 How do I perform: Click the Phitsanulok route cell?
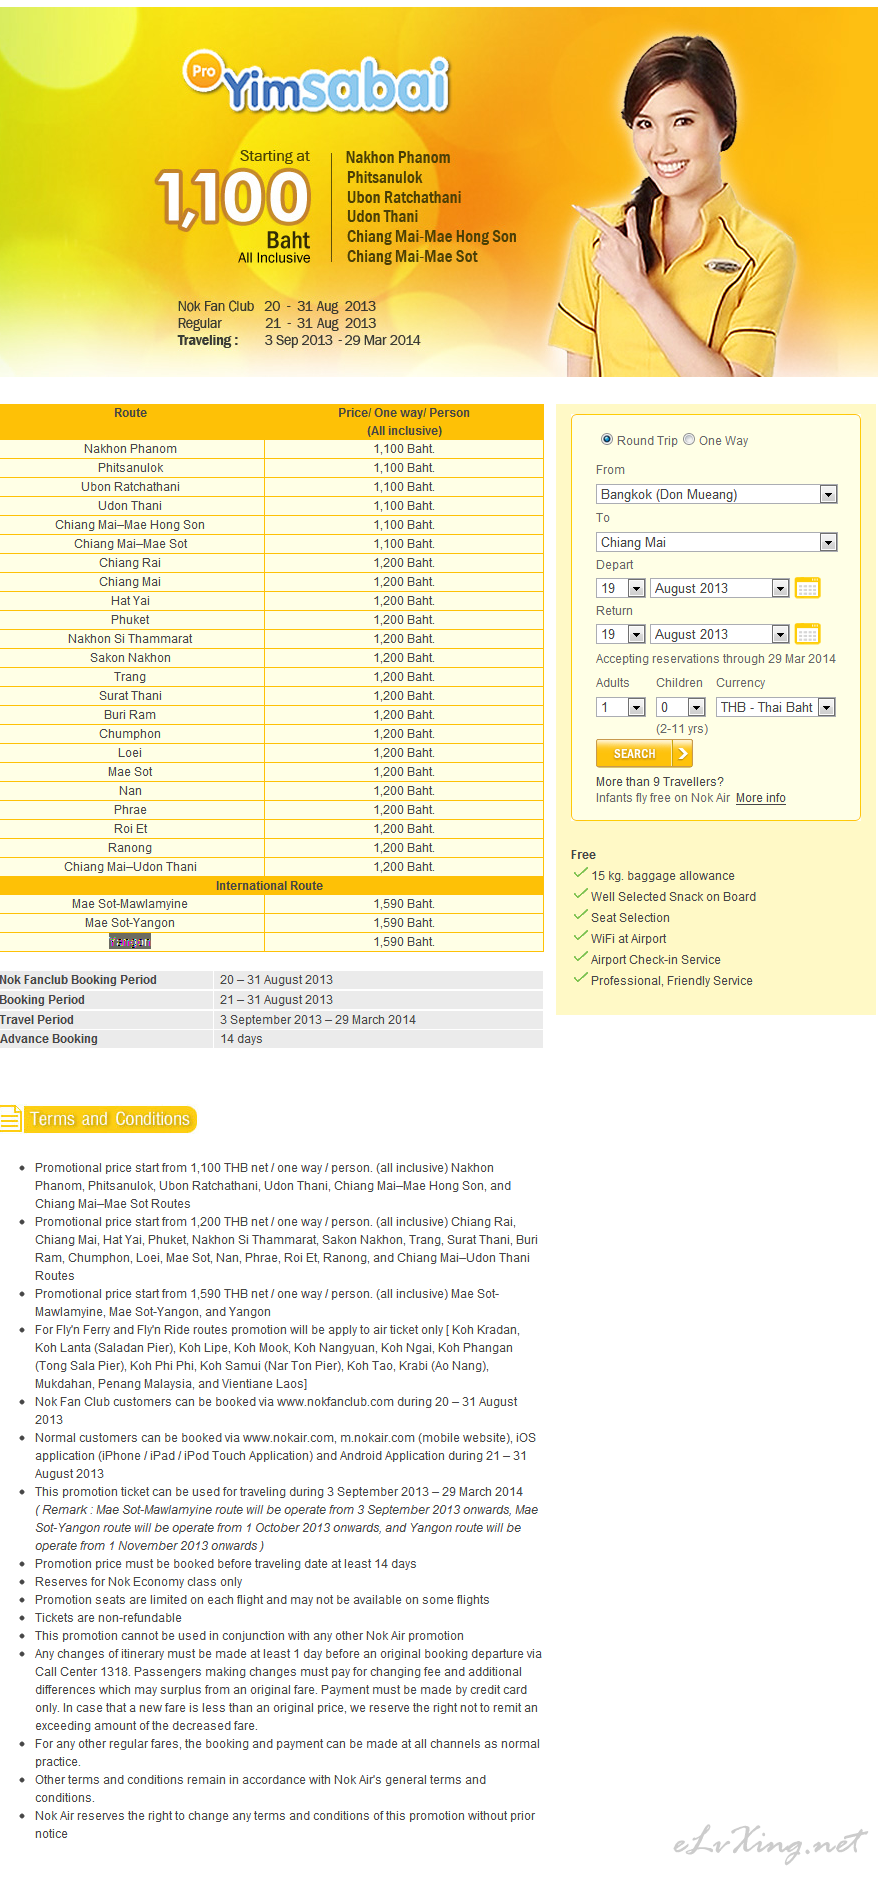[131, 468]
